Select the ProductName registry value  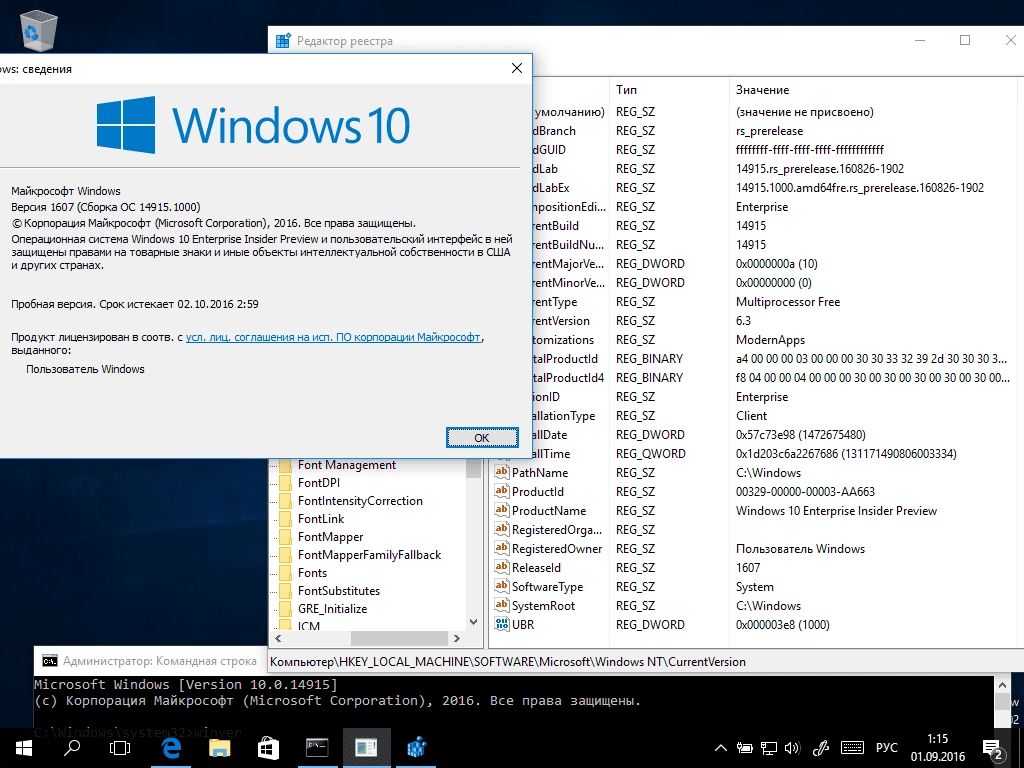(549, 511)
